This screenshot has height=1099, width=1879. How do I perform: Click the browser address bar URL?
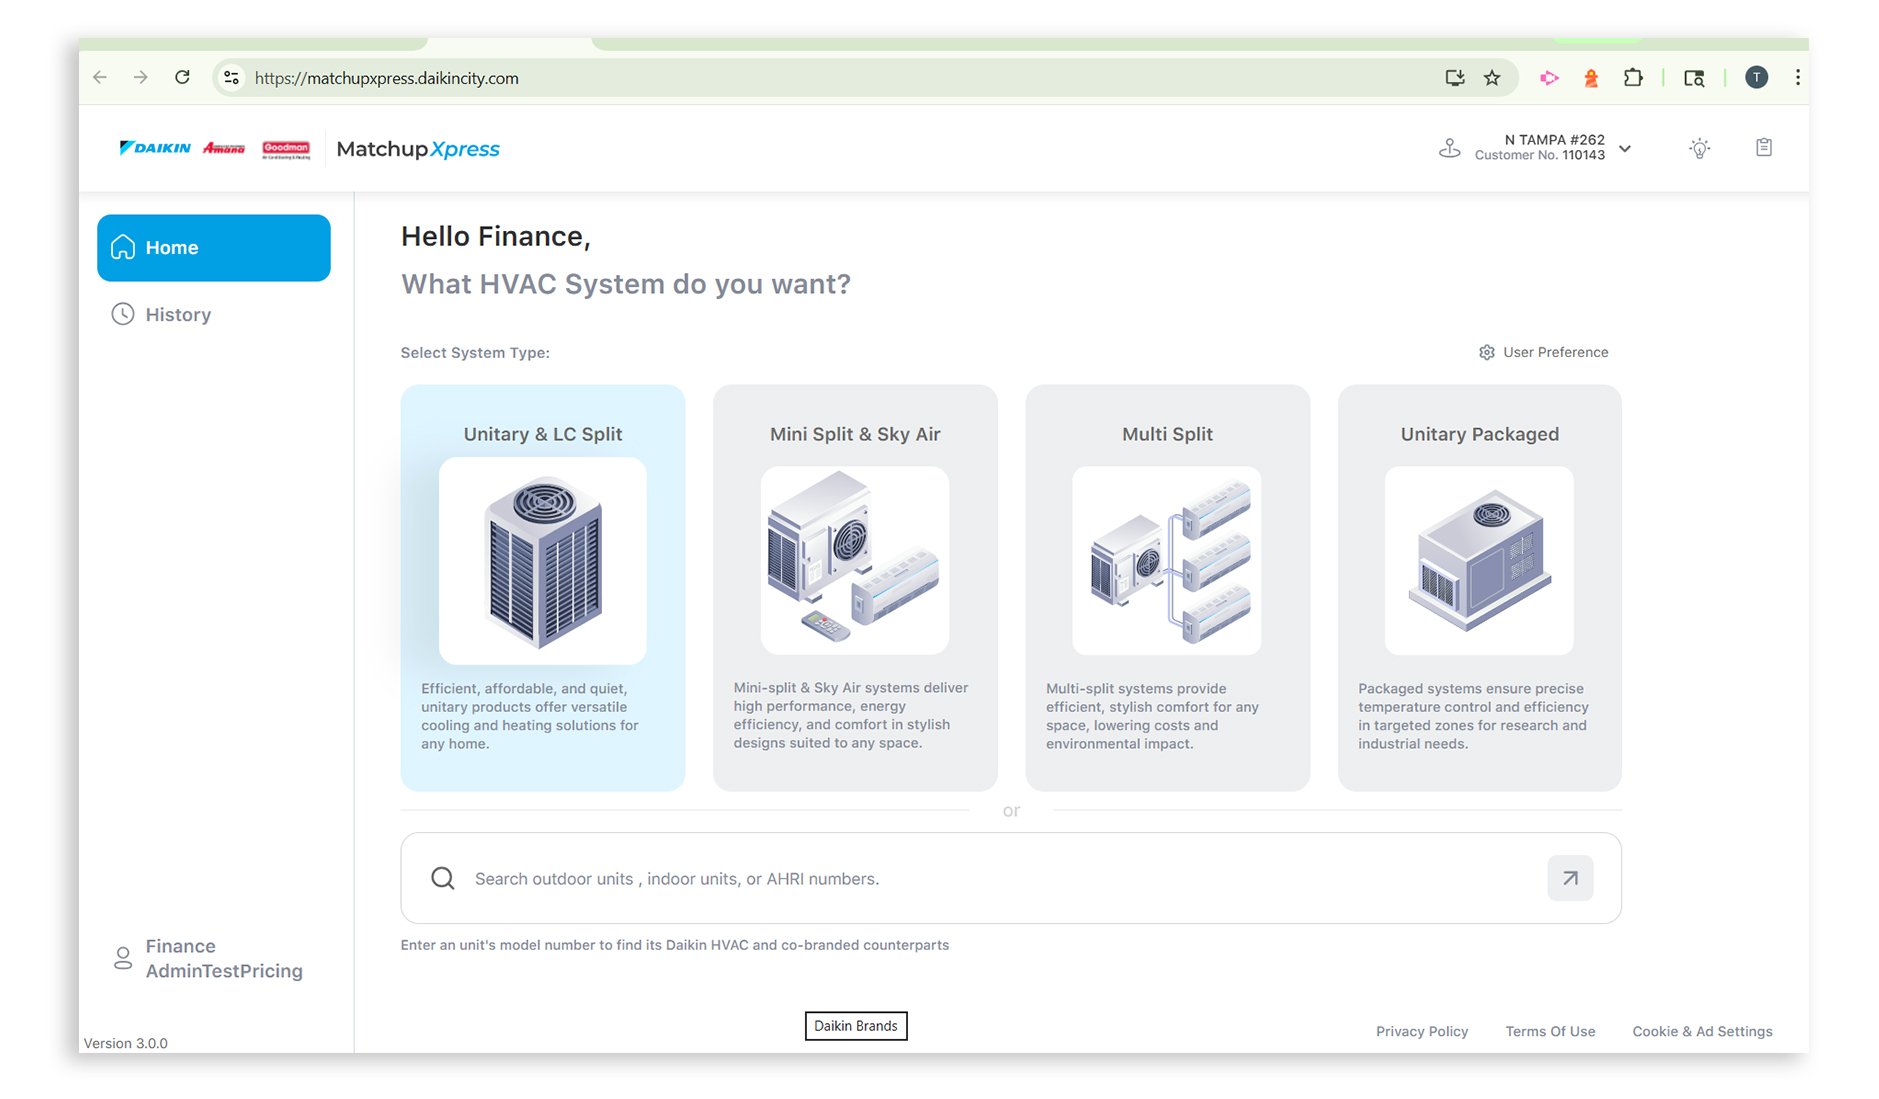tap(386, 78)
